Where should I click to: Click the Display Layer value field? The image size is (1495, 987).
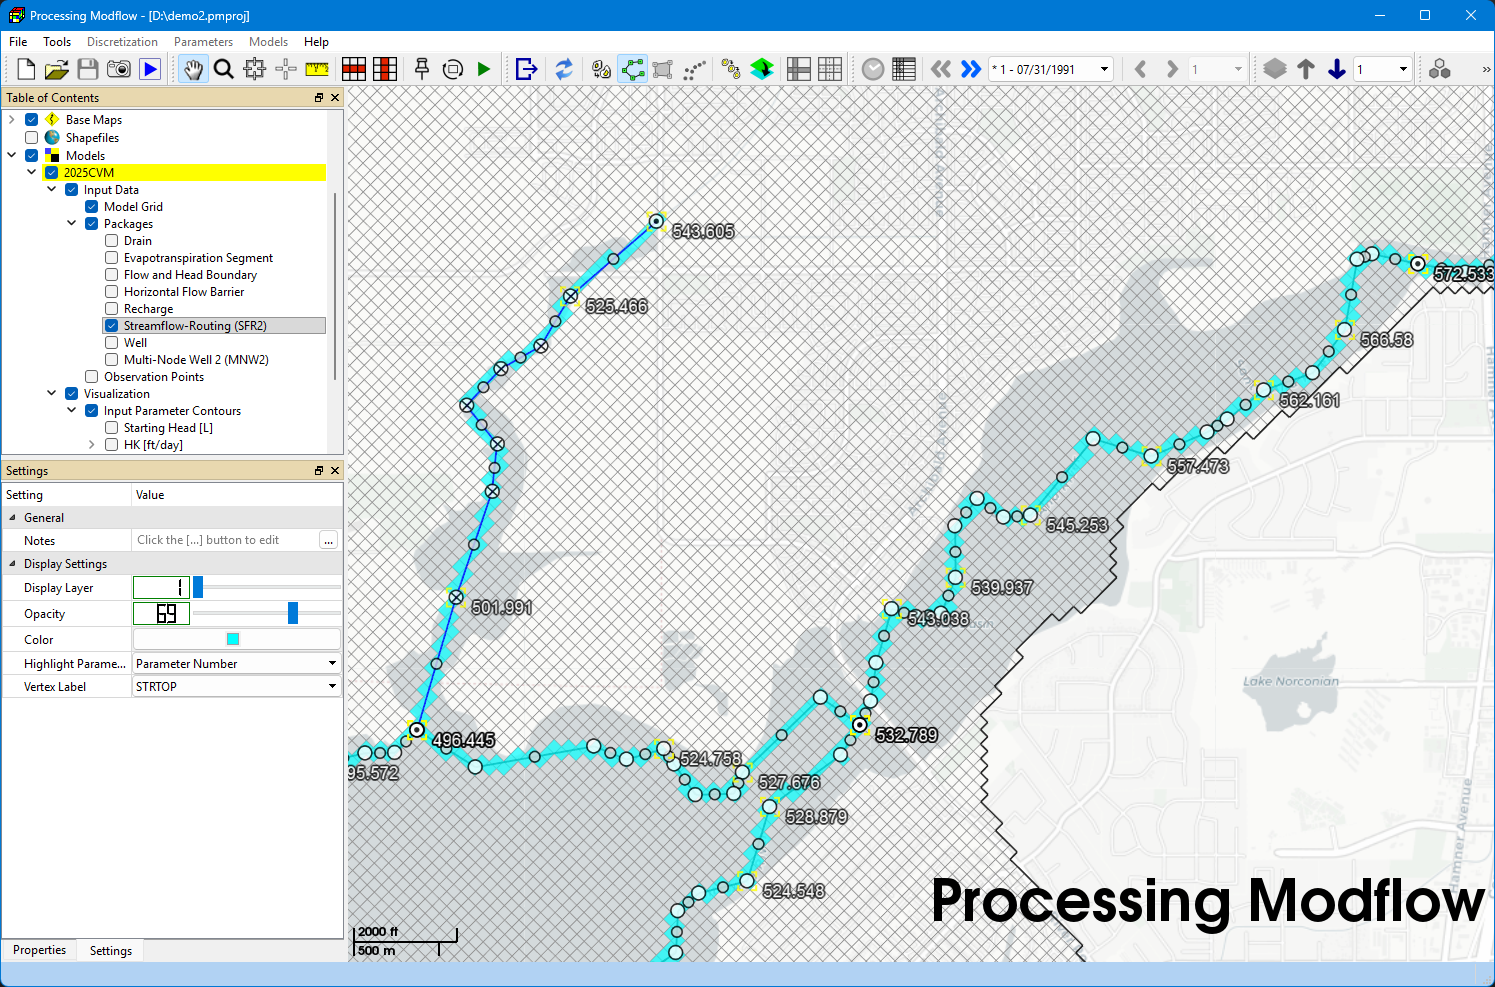pos(161,588)
